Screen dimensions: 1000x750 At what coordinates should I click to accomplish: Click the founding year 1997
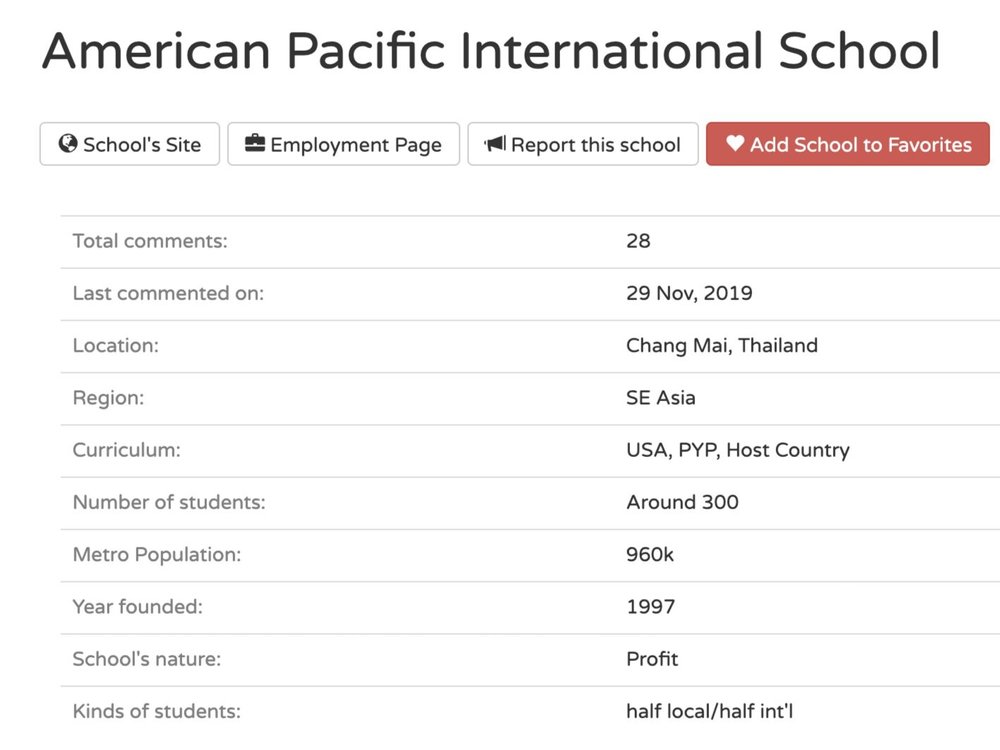coord(651,607)
